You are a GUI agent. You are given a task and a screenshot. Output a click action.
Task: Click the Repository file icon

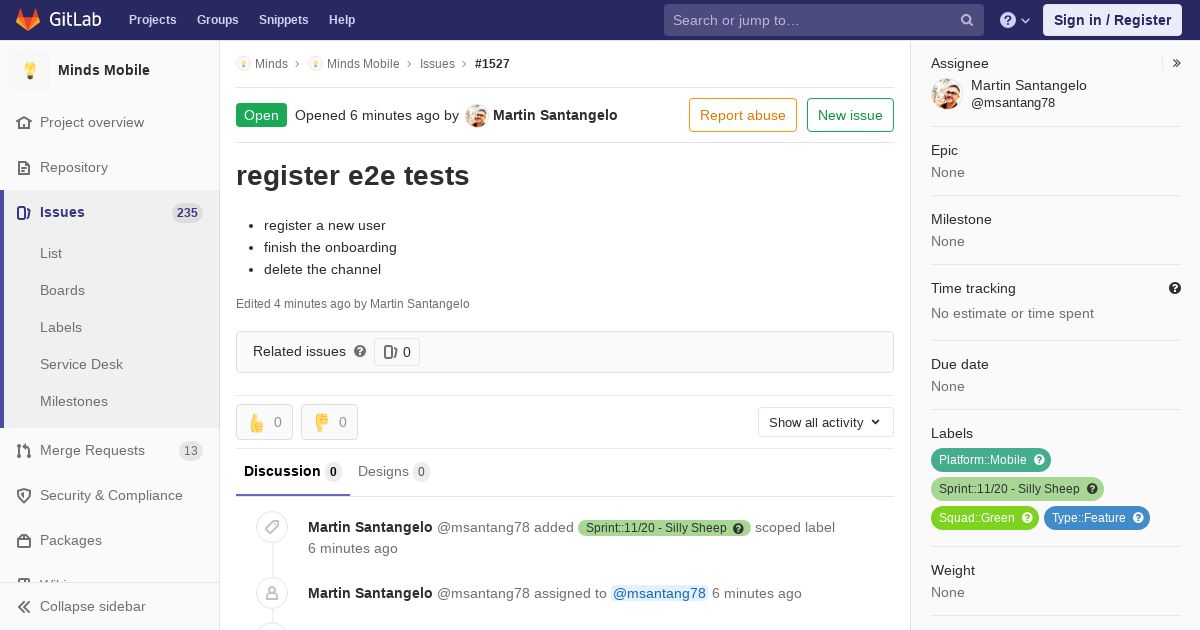point(24,167)
